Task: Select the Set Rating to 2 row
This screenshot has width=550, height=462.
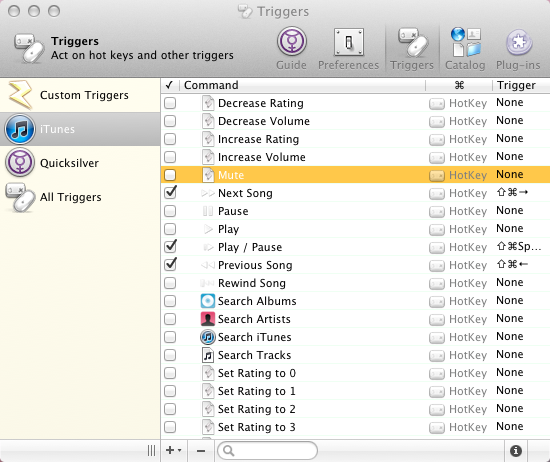Action: click(355, 409)
